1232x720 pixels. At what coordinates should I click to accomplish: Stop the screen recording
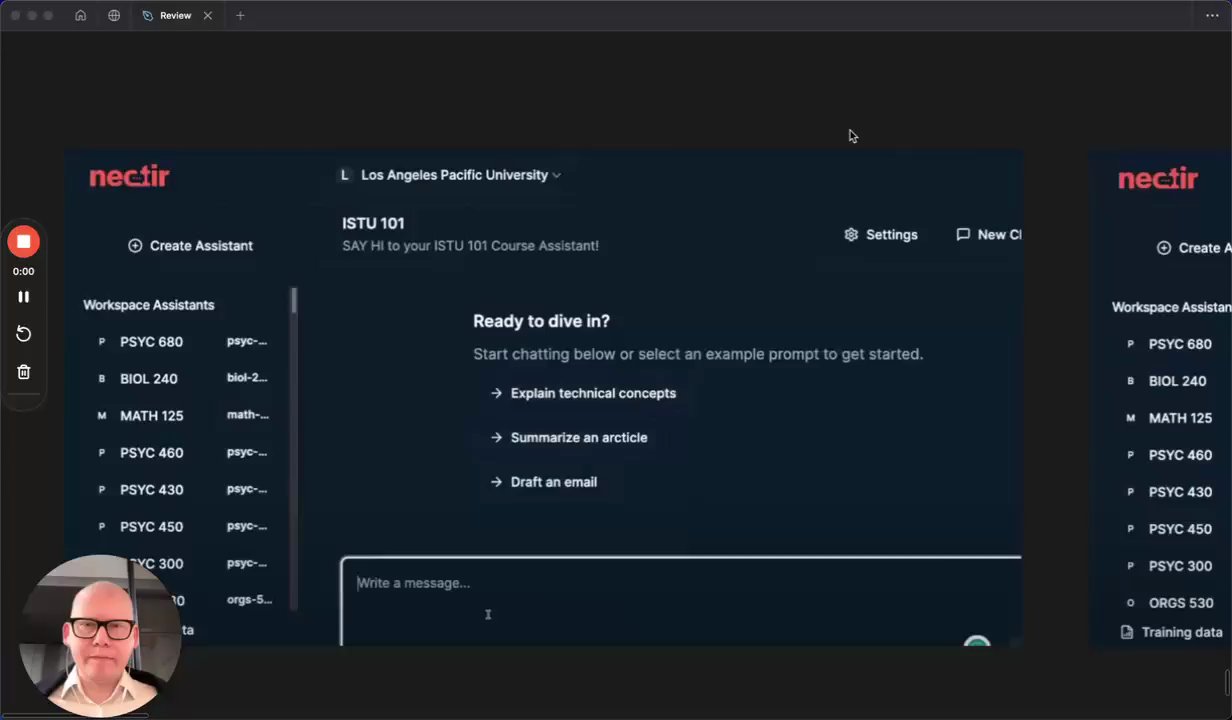[x=23, y=241]
